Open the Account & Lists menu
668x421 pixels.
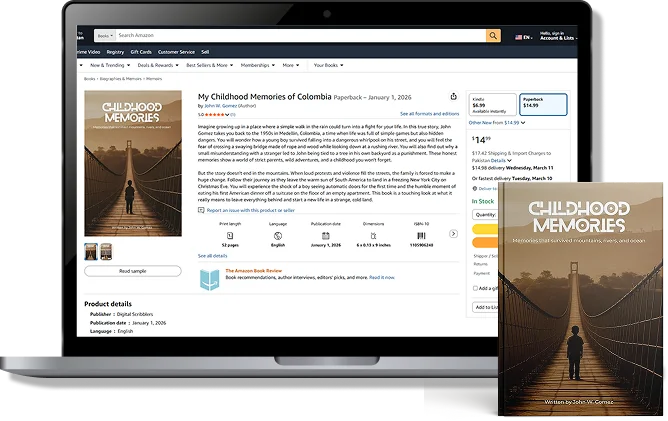pyautogui.click(x=558, y=36)
